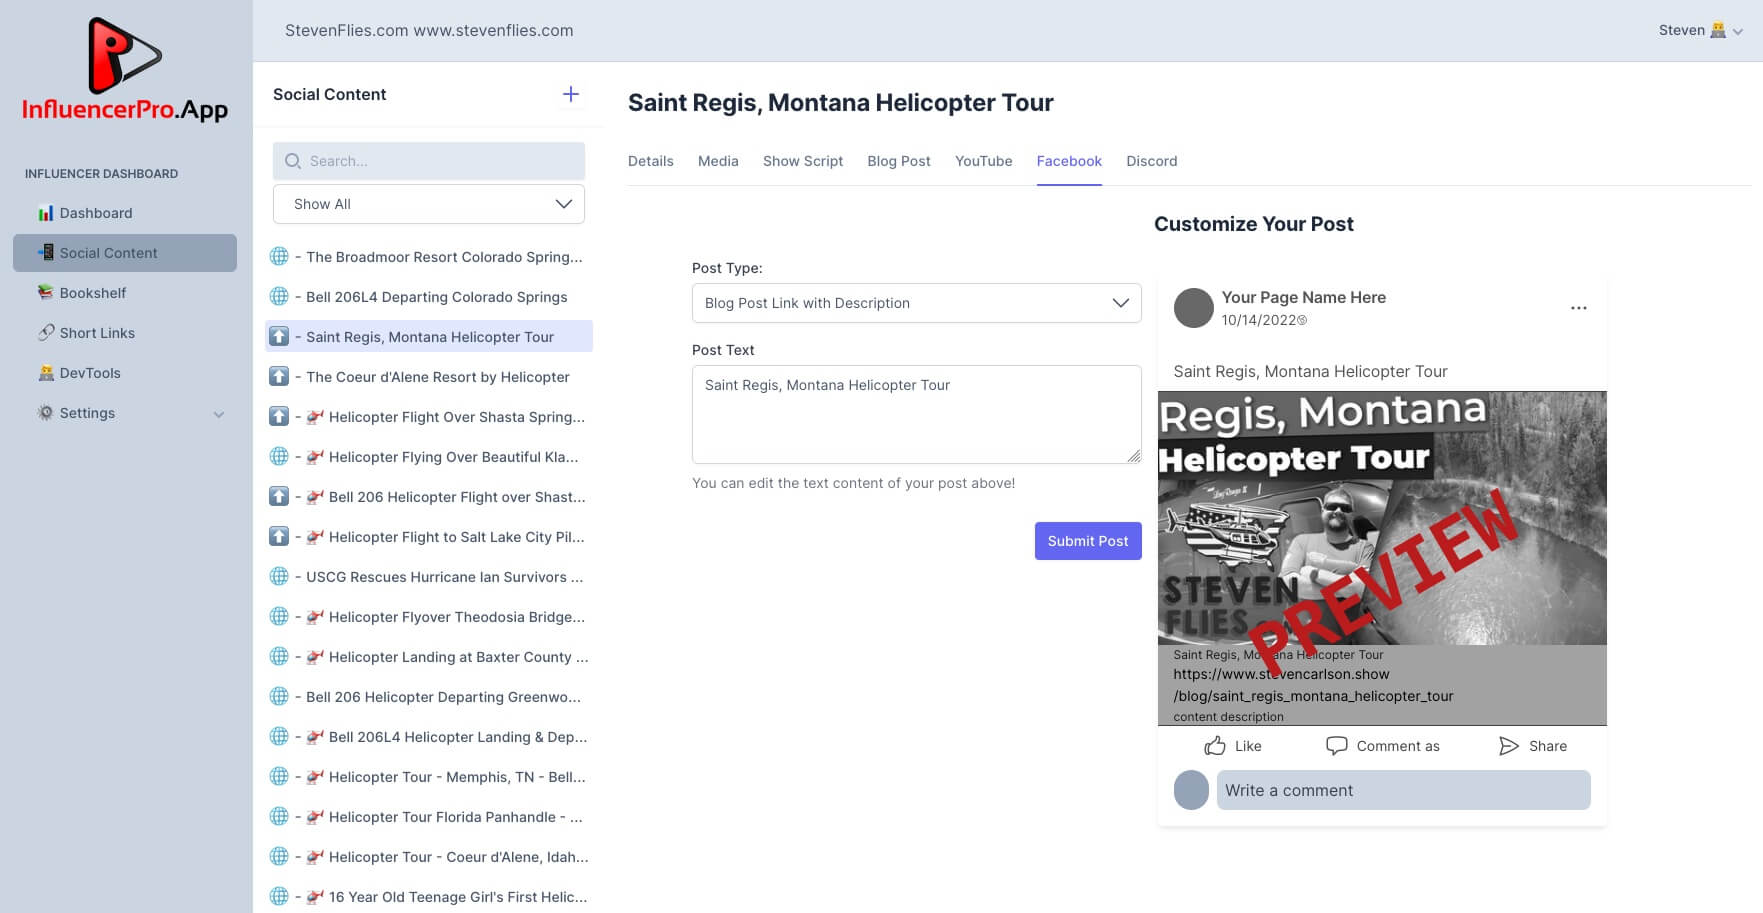Screen dimensions: 1763x913
Task: Open The Broadmoor Resort Colorado Springs entry
Action: [x=429, y=257]
